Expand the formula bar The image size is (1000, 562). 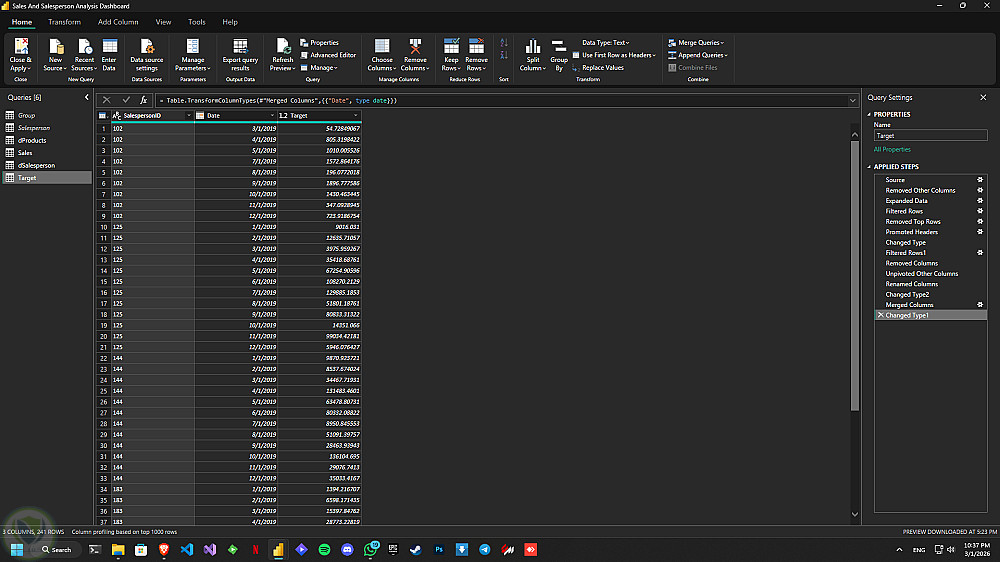click(x=852, y=100)
